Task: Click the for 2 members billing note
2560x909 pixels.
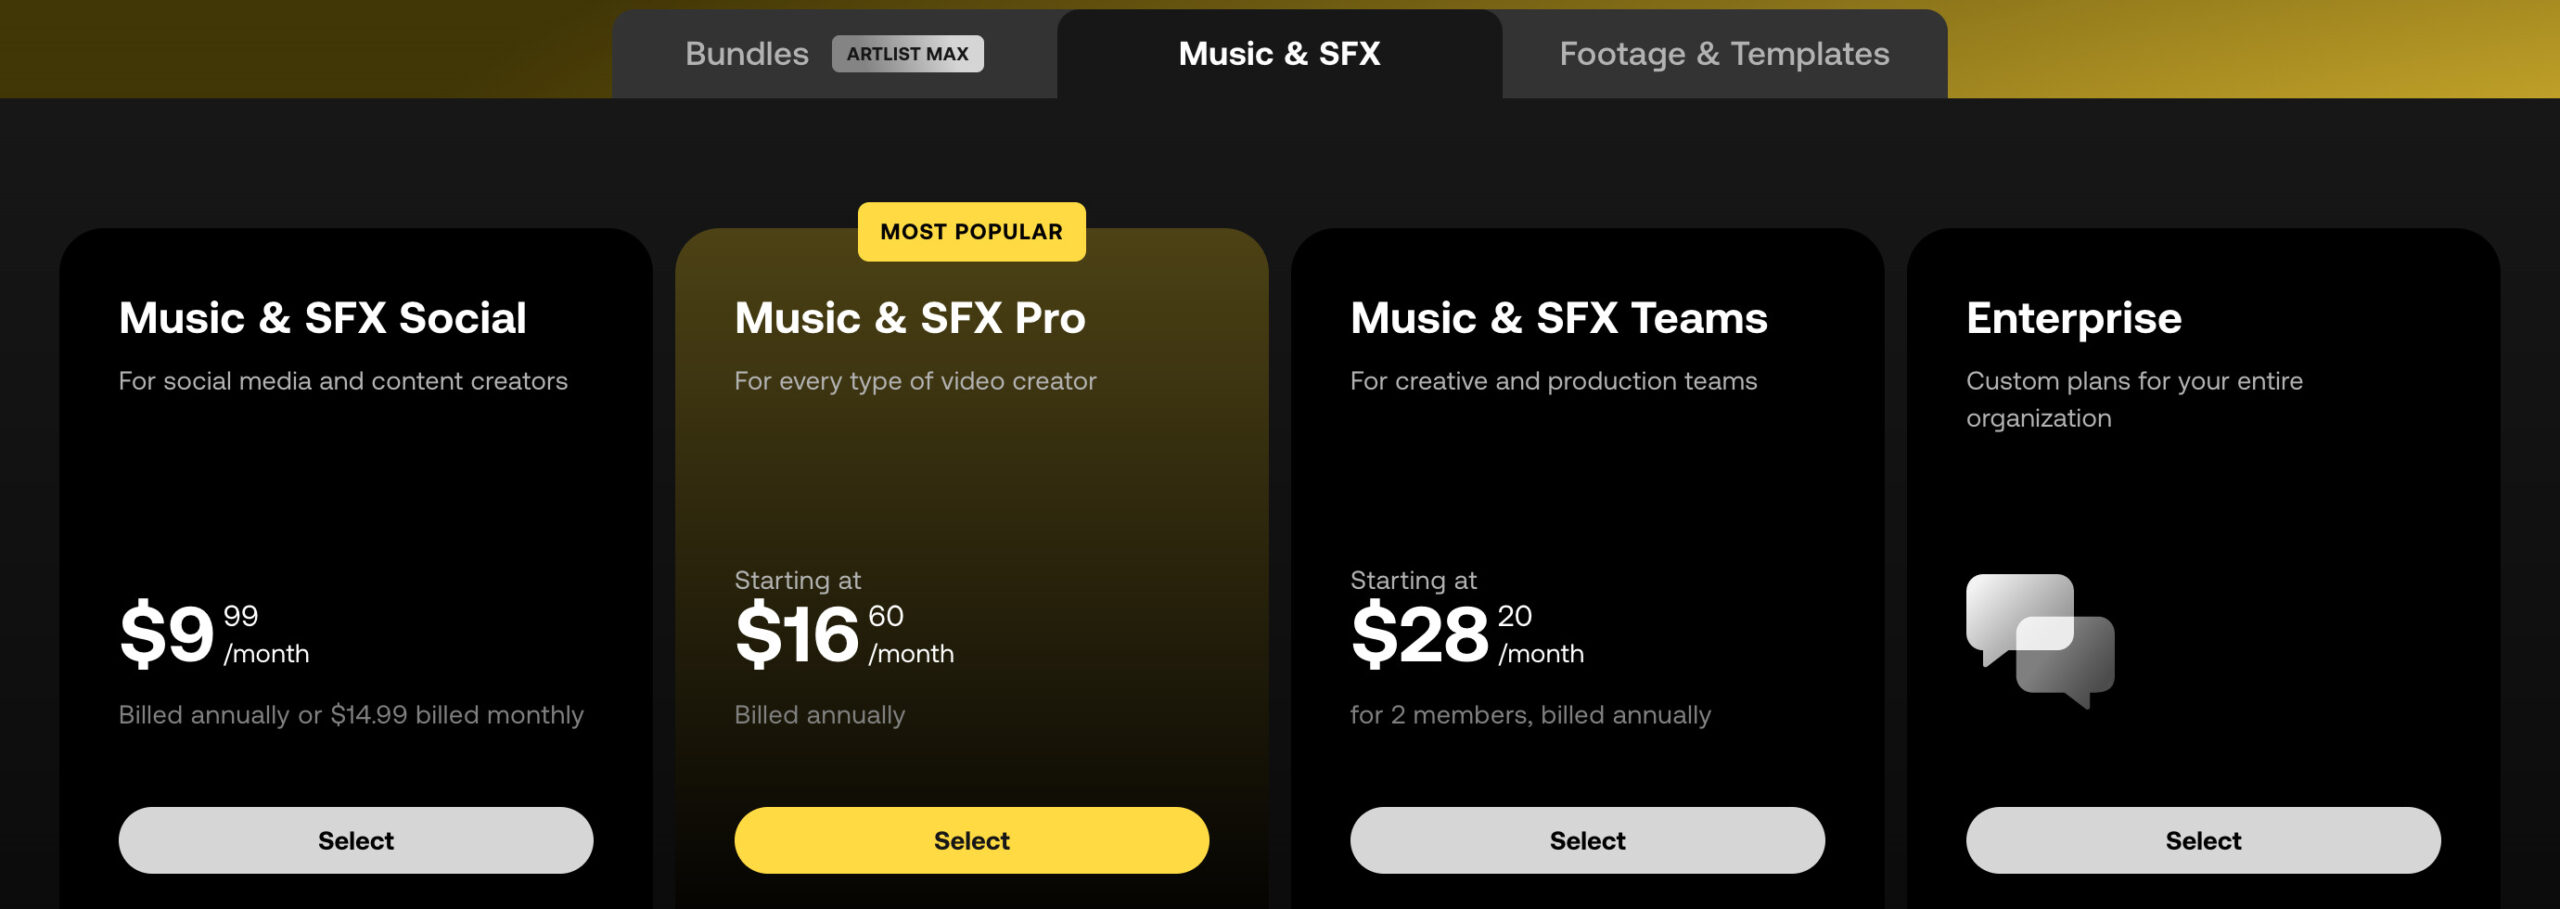Action: tap(1530, 715)
